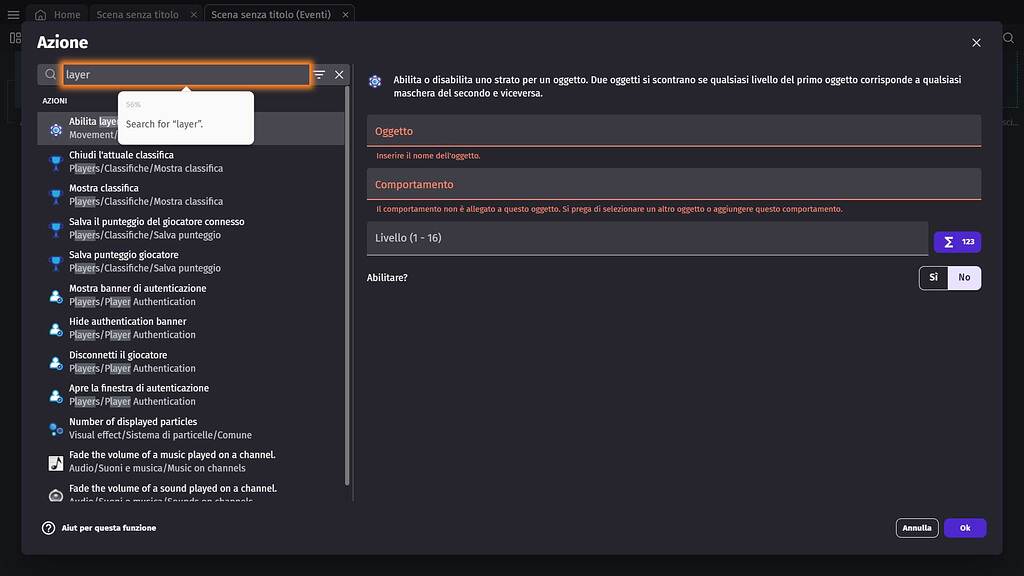Open the hamburger menu at top left
The height and width of the screenshot is (576, 1024).
(x=13, y=14)
